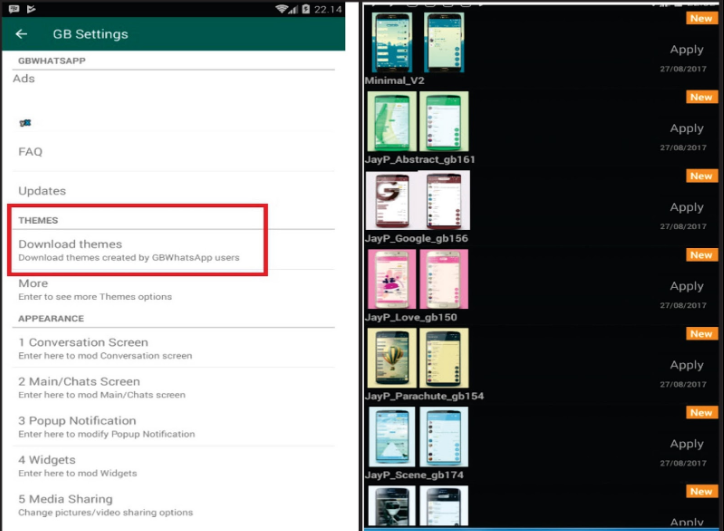
Task: Select the Minimal_V2 theme name
Action: (395, 80)
